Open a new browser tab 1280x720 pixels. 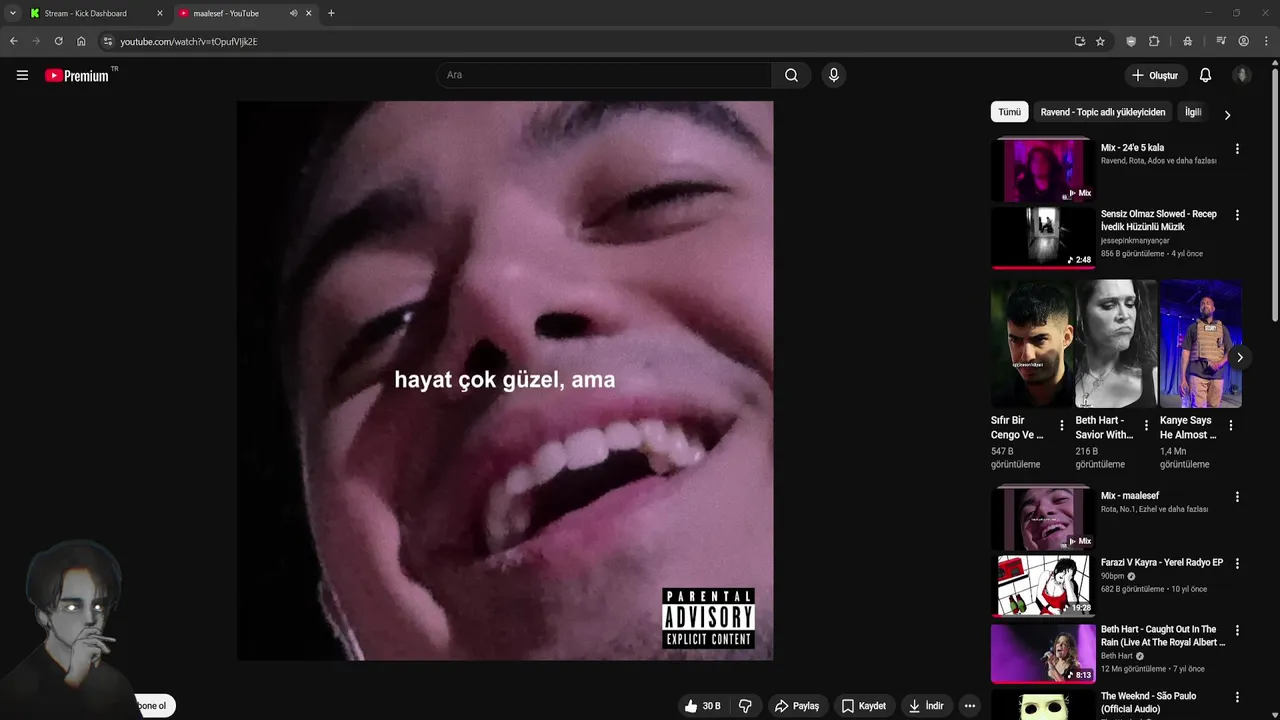coord(331,13)
